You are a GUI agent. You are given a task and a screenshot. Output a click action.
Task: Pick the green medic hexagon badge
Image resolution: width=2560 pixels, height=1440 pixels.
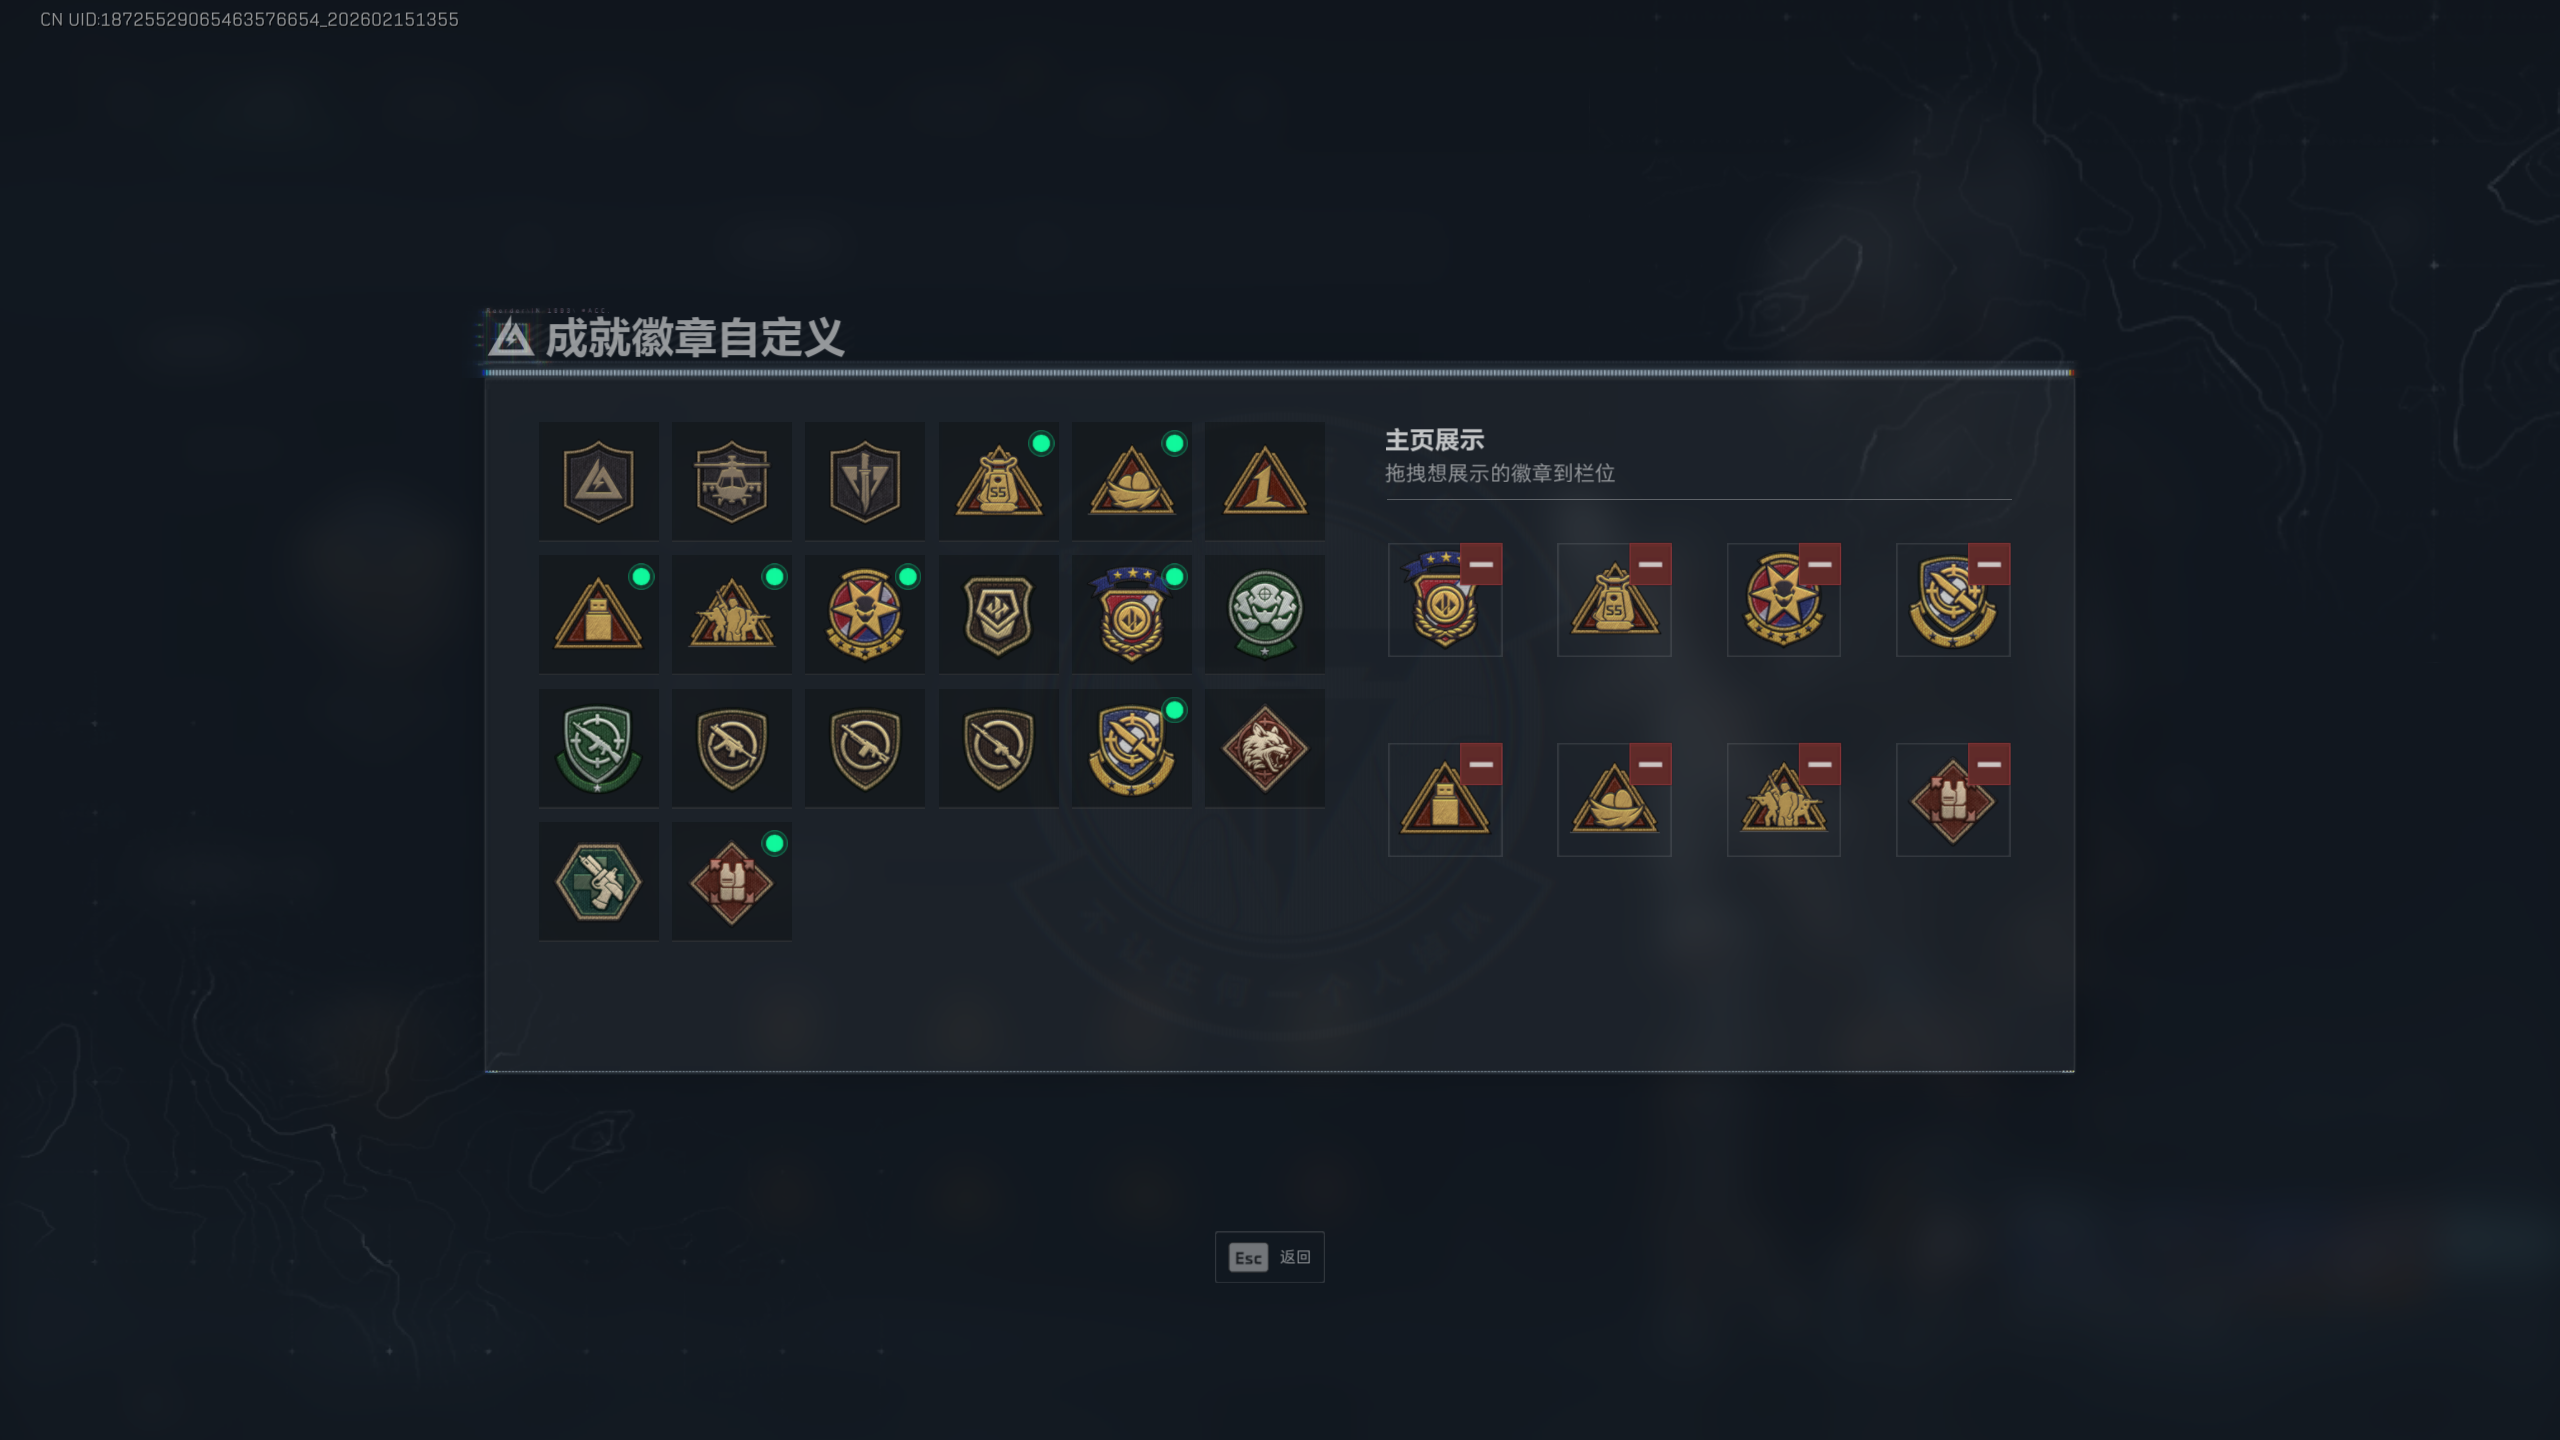point(598,881)
